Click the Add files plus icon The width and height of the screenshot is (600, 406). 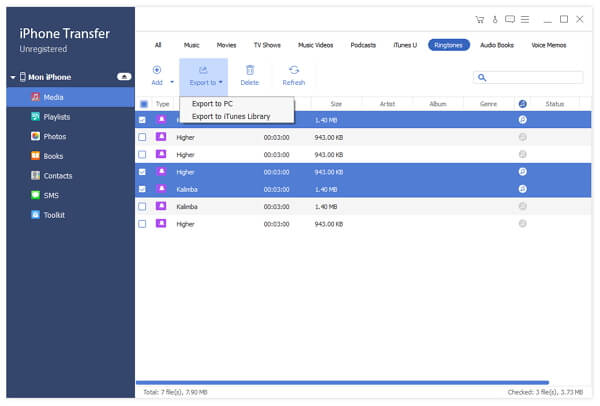pyautogui.click(x=157, y=70)
